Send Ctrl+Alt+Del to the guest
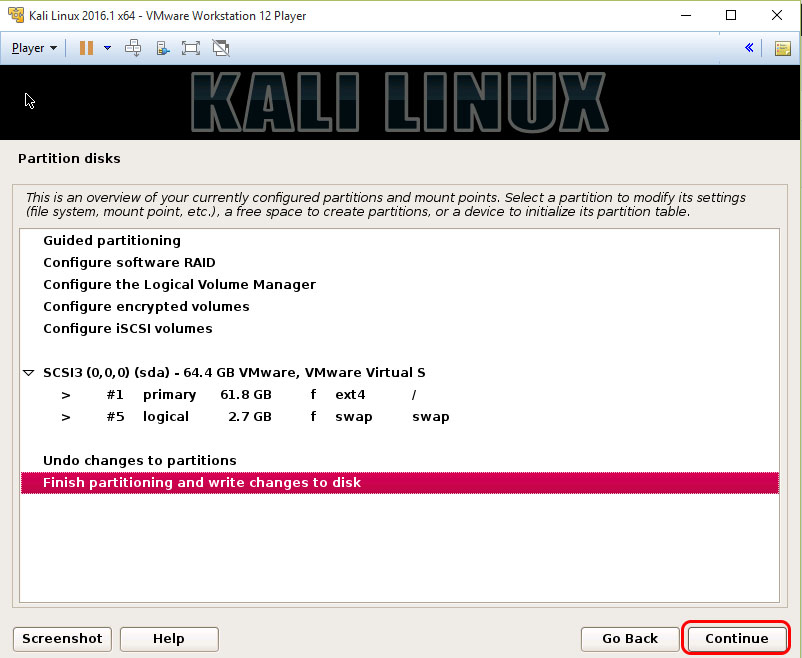The image size is (802, 658). 133,48
